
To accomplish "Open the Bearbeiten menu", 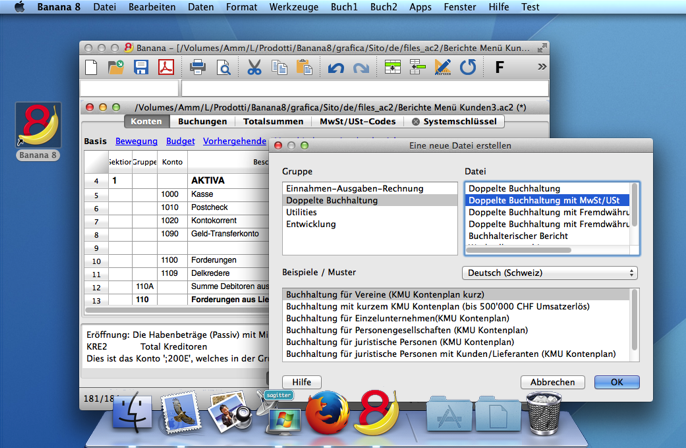I will click(x=152, y=7).
